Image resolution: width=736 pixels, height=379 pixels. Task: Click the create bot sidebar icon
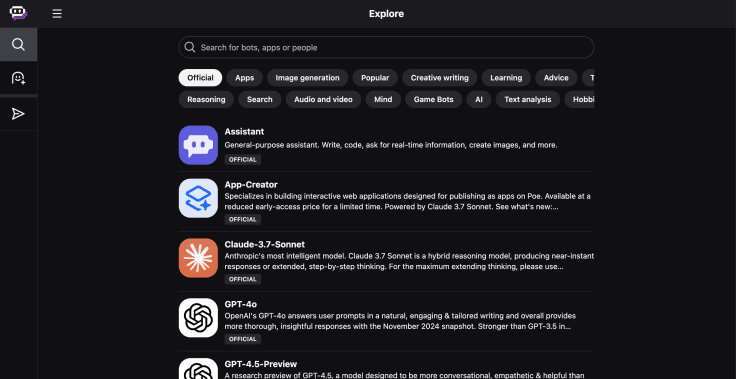pos(18,78)
